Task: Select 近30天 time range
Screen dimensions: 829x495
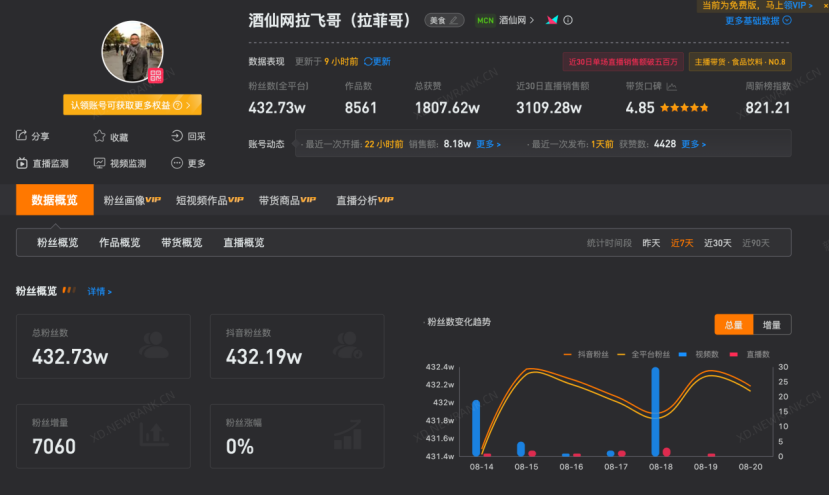Action: (717, 243)
